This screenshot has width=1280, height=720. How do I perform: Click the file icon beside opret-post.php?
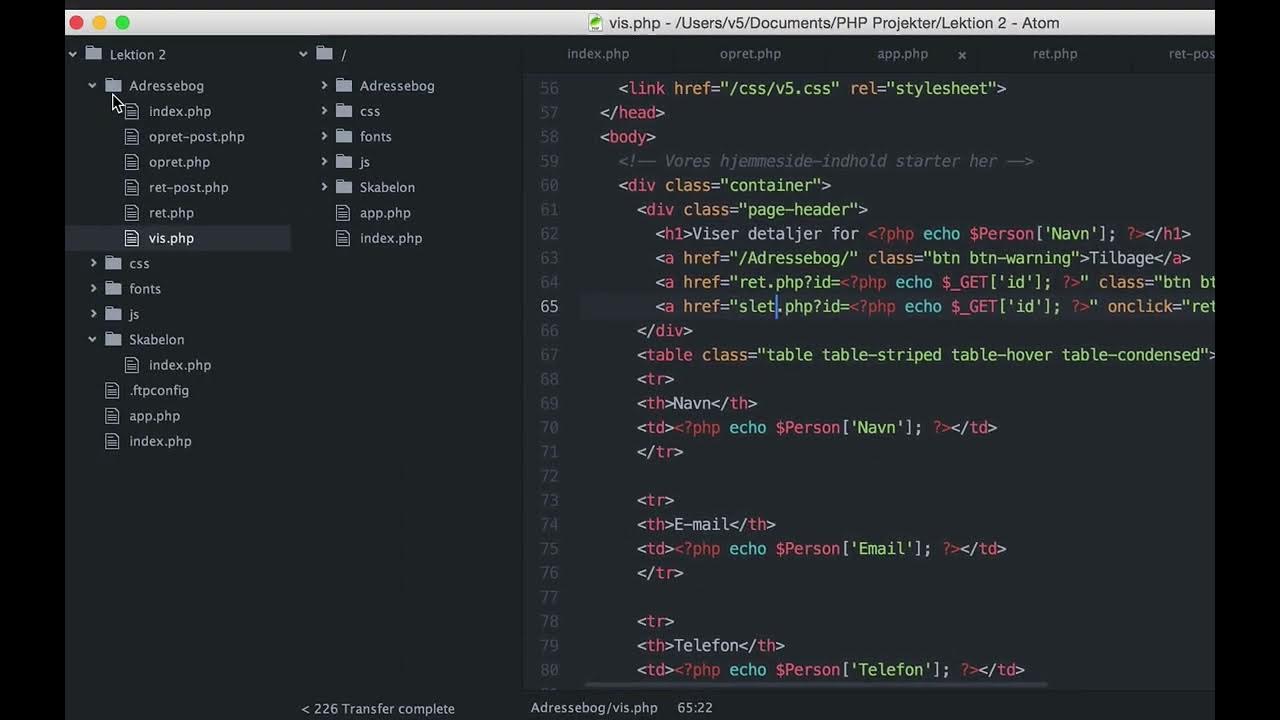131,137
